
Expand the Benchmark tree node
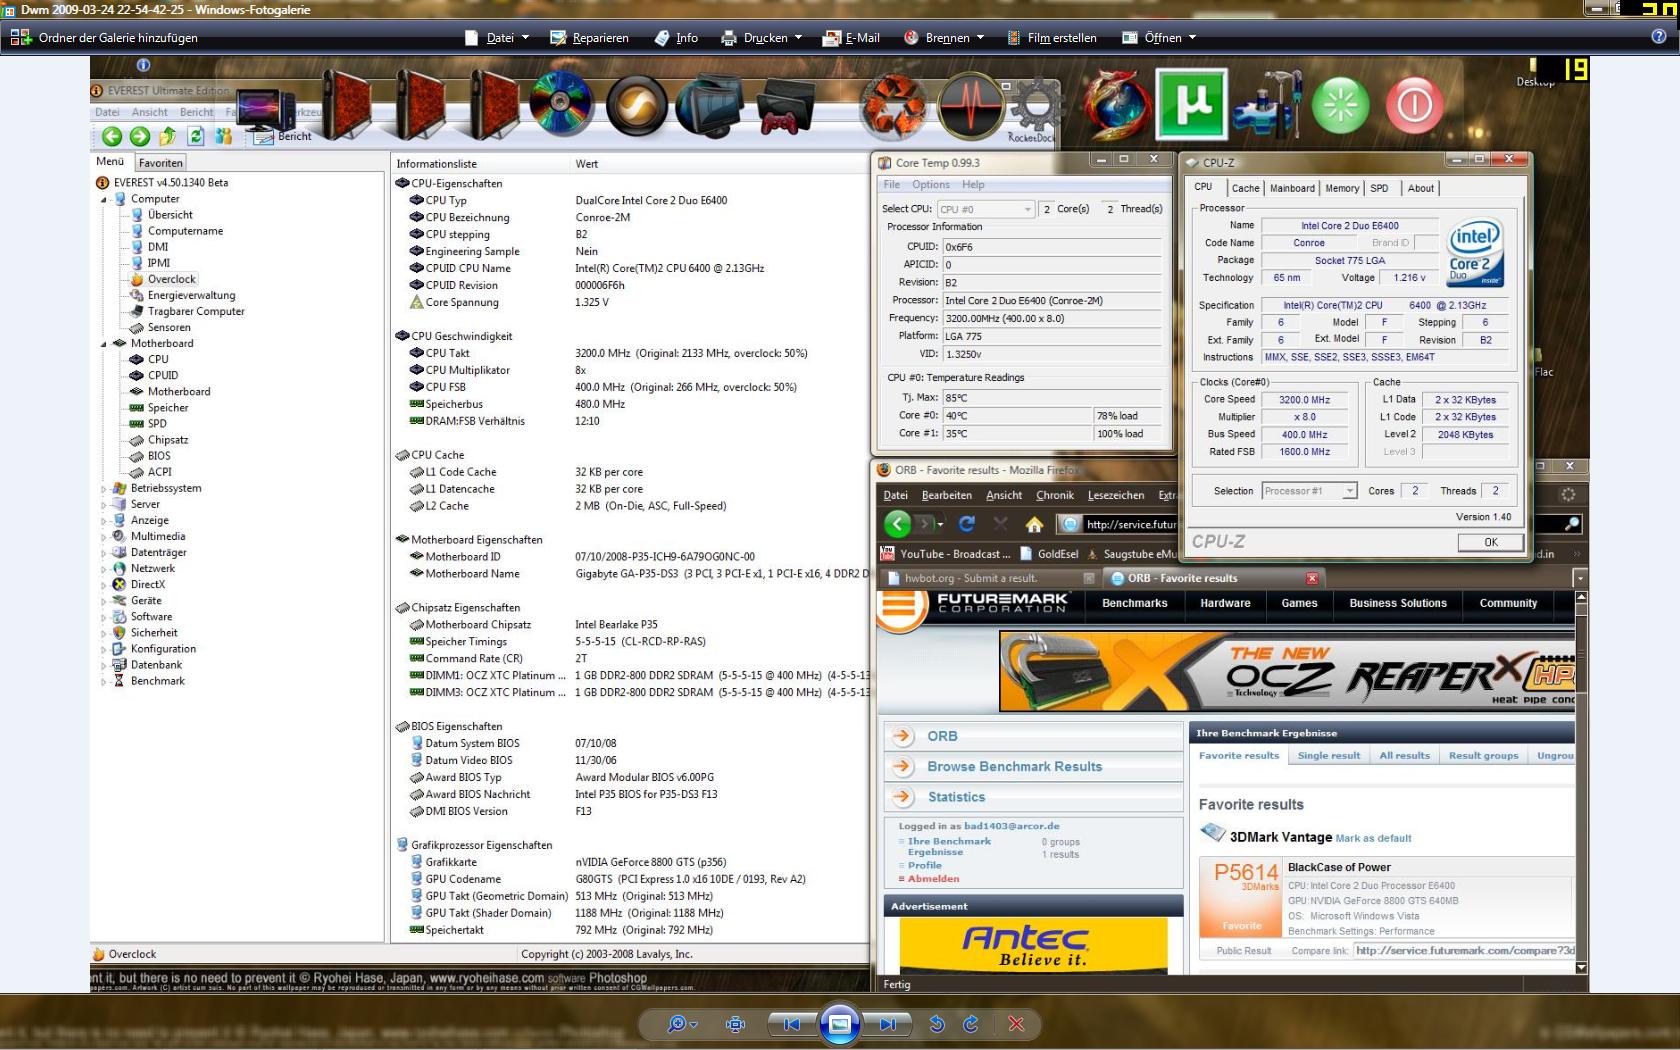103,682
